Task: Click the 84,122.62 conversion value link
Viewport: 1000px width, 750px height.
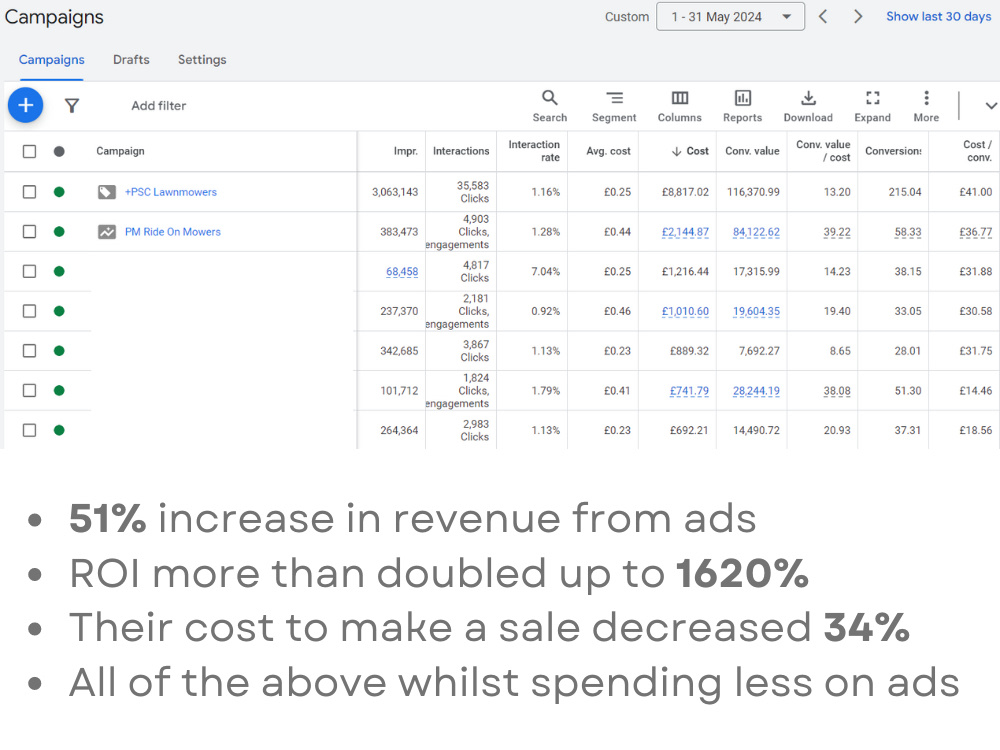Action: (x=756, y=232)
